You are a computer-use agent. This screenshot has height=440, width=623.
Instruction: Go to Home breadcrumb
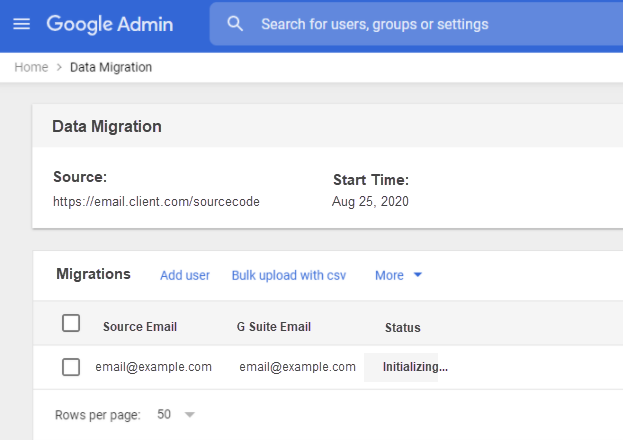(31, 67)
